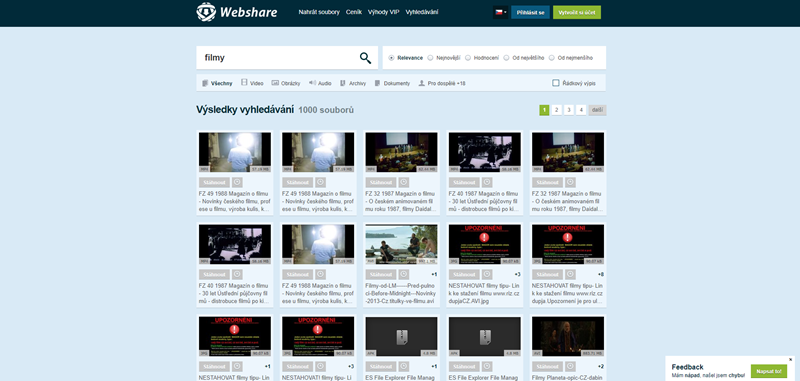Click the Přihlásit se button
Screen dimensions: 800x381
click(530, 12)
